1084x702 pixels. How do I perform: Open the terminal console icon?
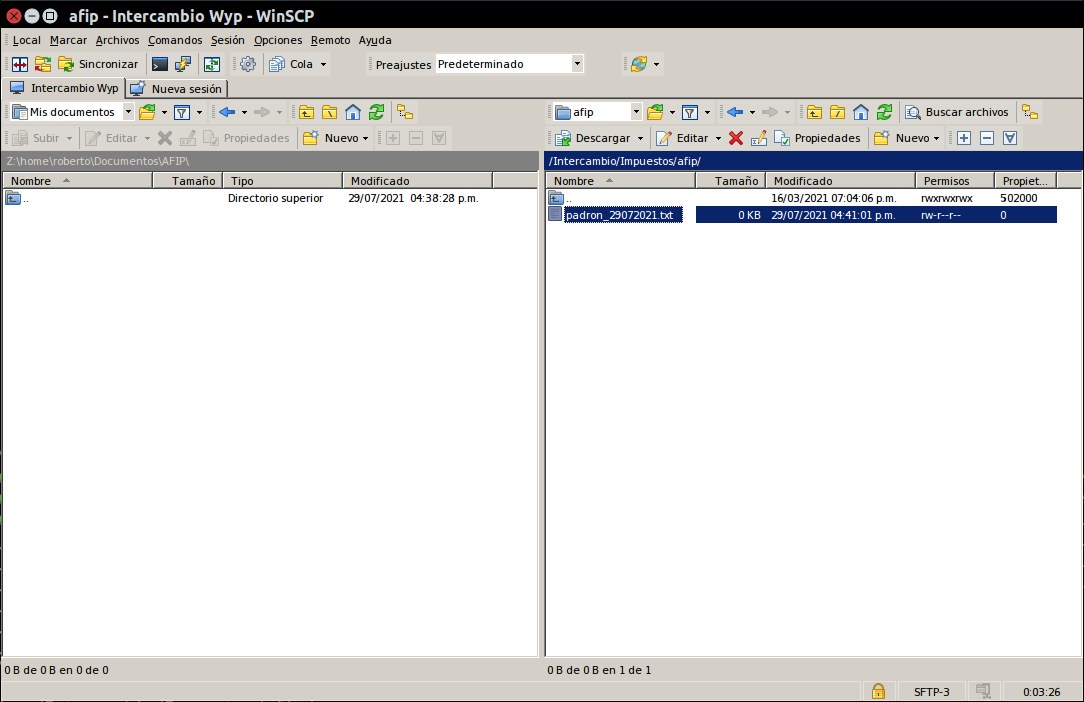[x=160, y=64]
